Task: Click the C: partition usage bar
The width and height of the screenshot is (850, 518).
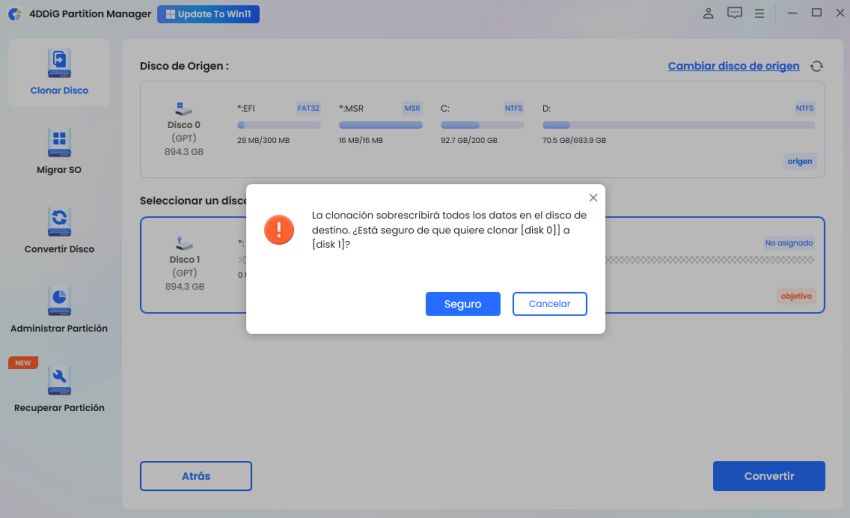Action: 482,125
